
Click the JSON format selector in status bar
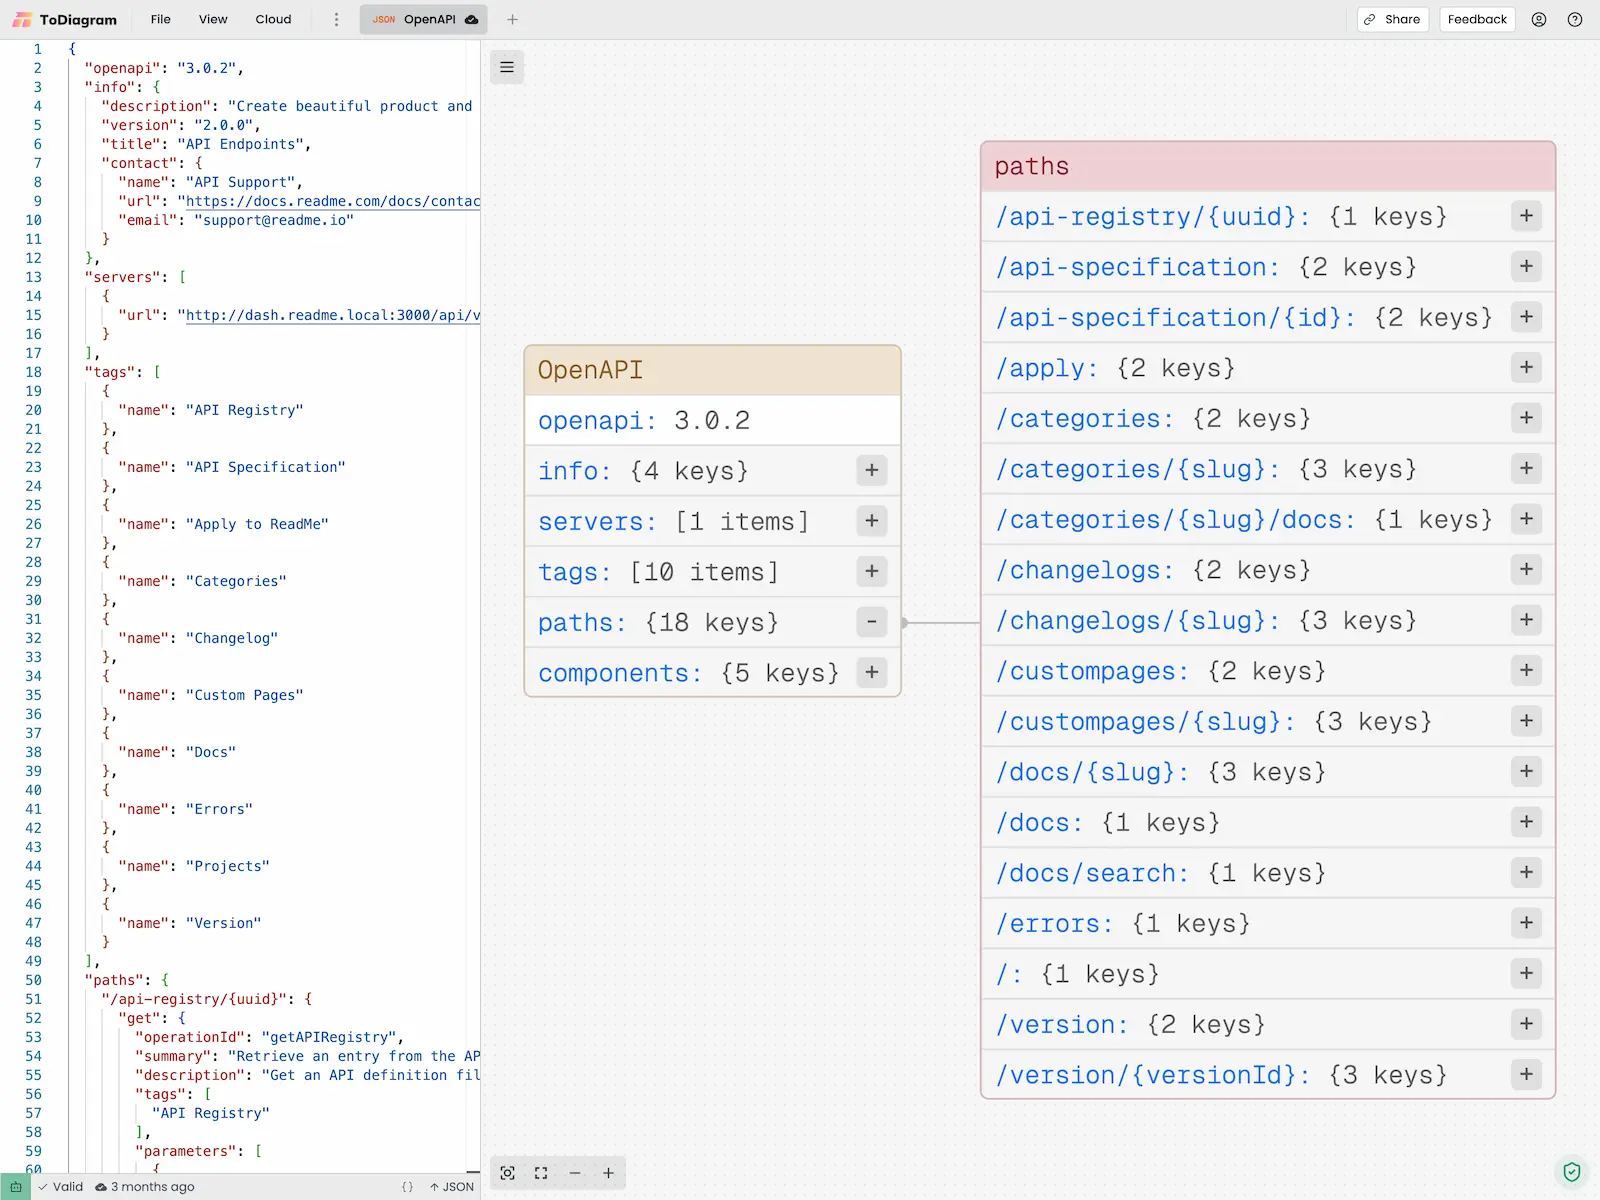(x=452, y=1187)
